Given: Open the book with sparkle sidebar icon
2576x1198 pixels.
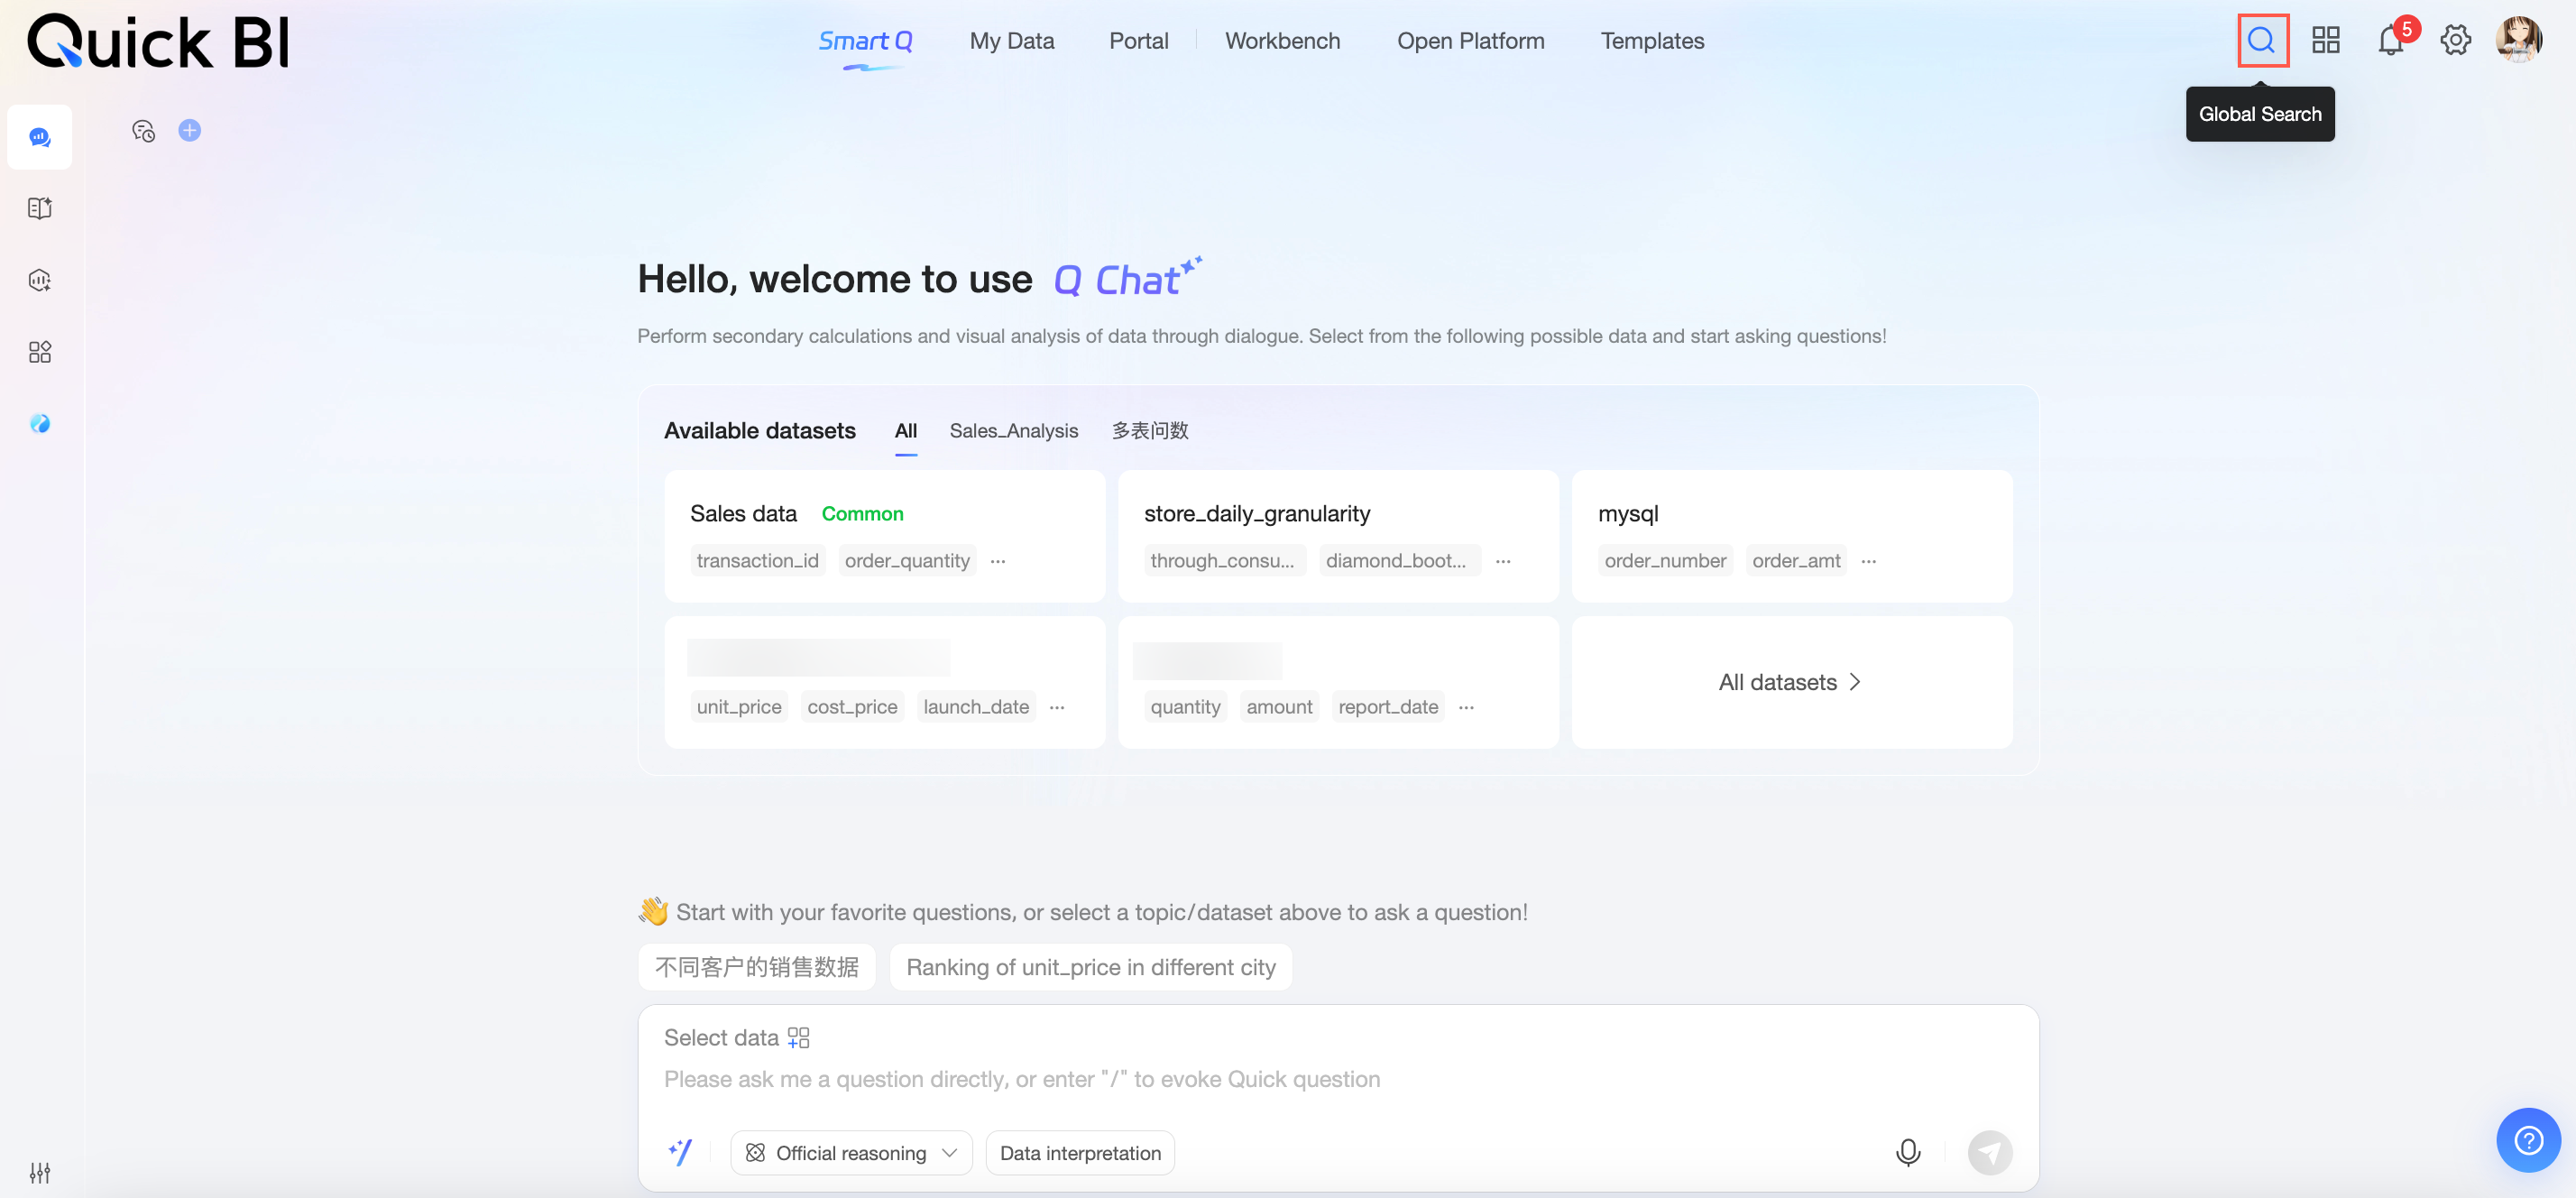Looking at the screenshot, I should (40, 208).
